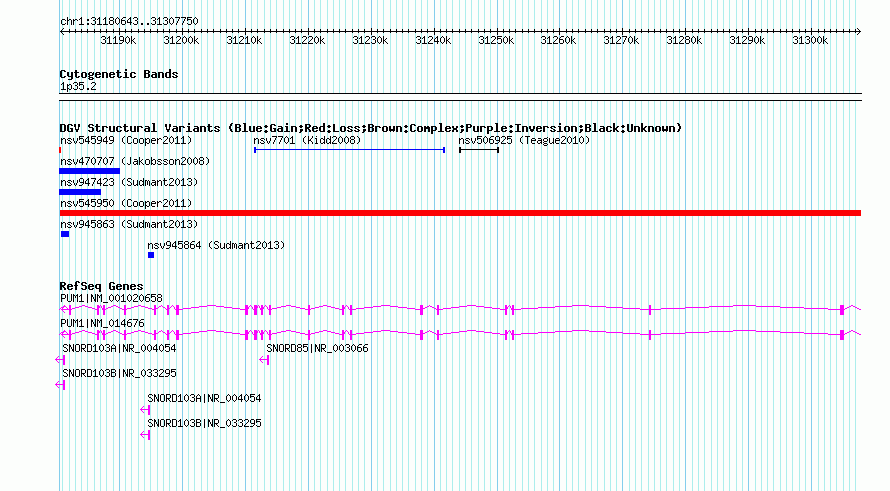The image size is (890, 491).
Task: Open SNORD85|NR_003066 gene label
Action: pyautogui.click(x=317, y=348)
